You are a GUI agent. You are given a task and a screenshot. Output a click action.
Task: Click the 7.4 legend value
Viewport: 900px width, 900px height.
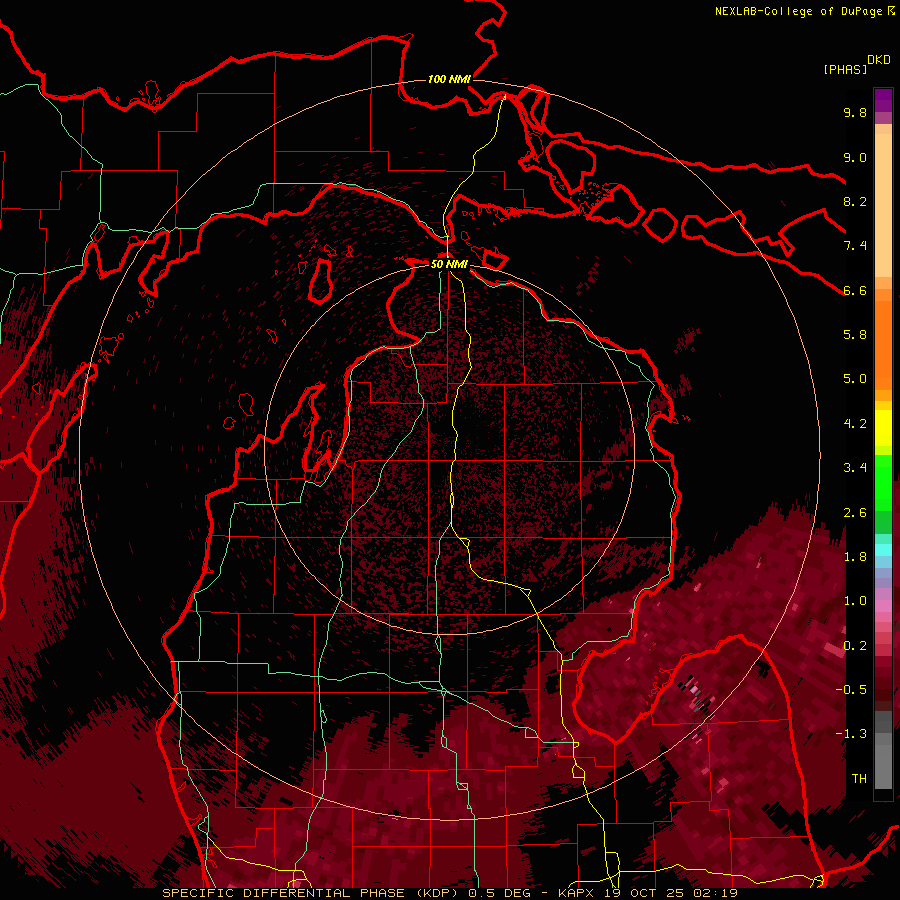click(x=855, y=246)
